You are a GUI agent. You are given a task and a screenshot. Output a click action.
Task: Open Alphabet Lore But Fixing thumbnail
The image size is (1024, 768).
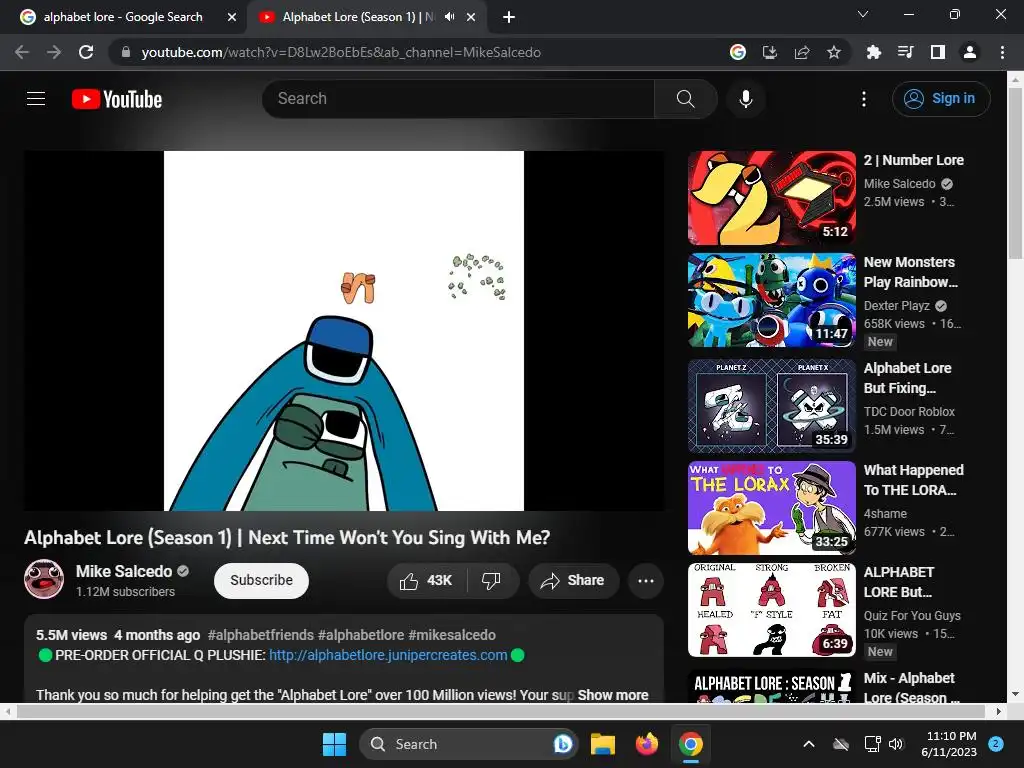[x=771, y=406]
